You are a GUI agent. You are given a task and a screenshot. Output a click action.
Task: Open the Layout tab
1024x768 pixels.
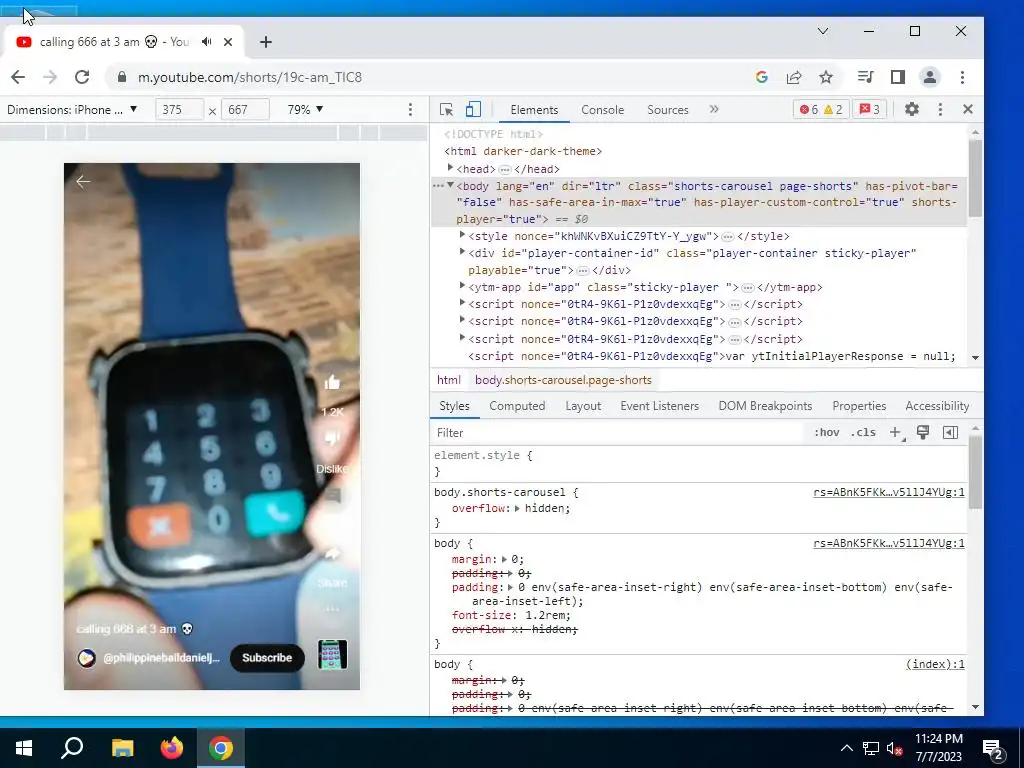[583, 406]
